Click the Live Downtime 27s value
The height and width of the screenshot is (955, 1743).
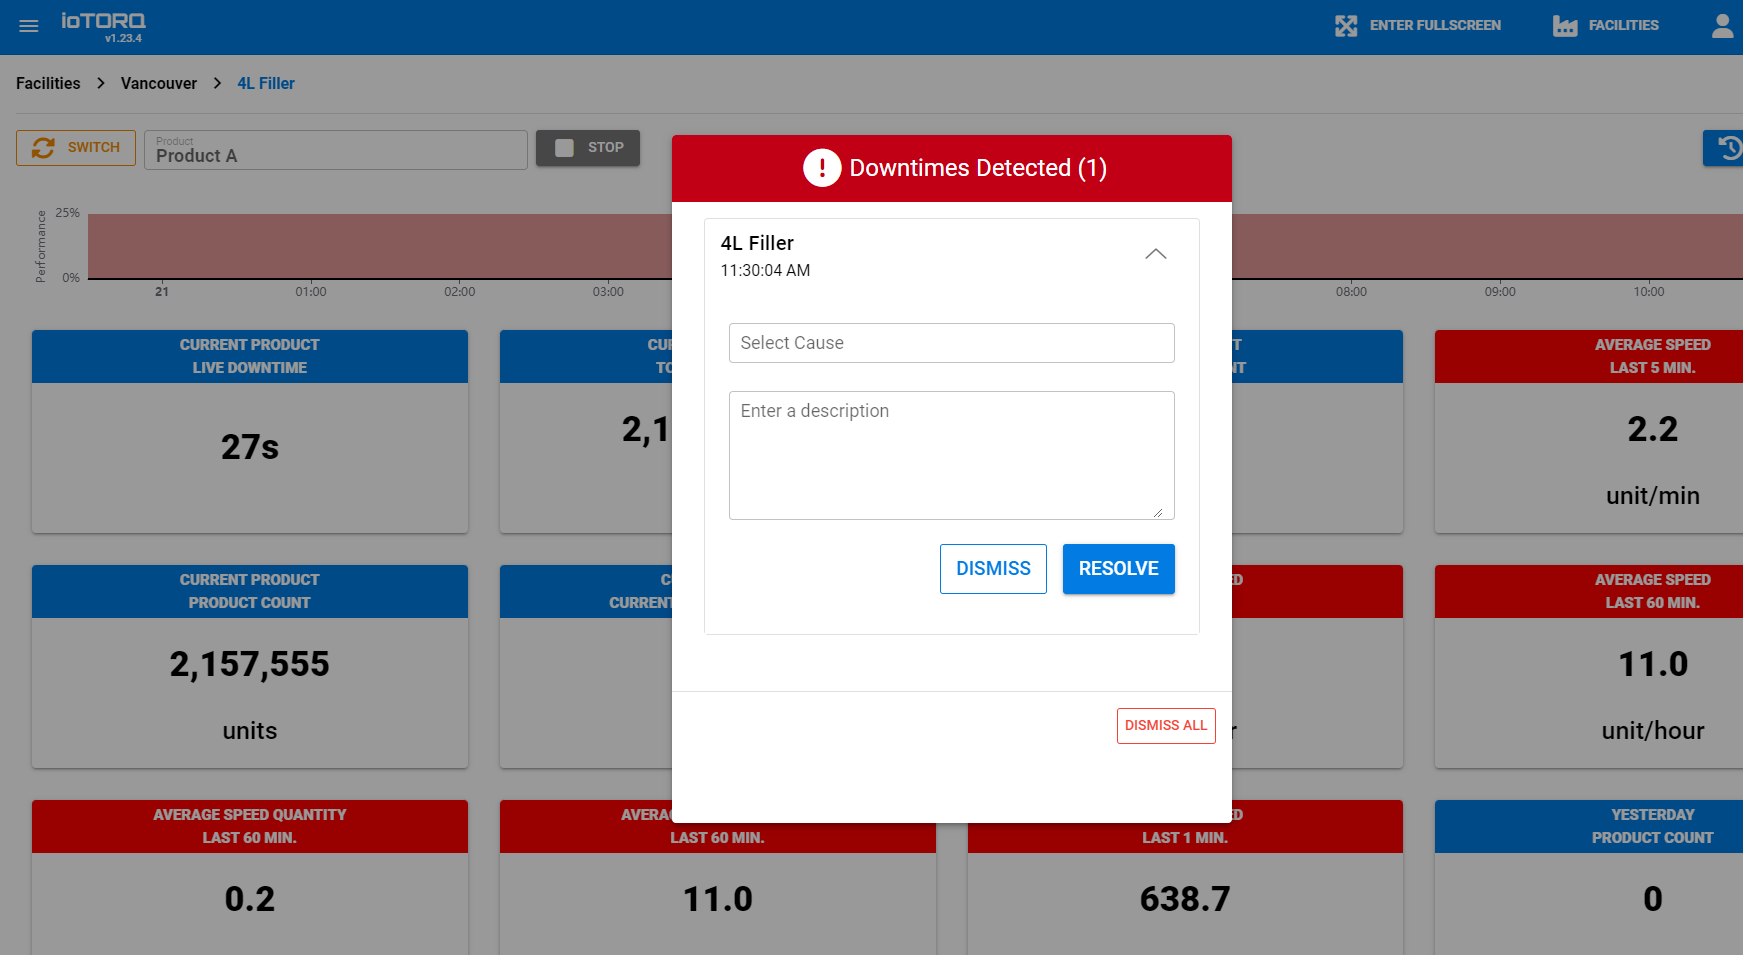pos(250,447)
